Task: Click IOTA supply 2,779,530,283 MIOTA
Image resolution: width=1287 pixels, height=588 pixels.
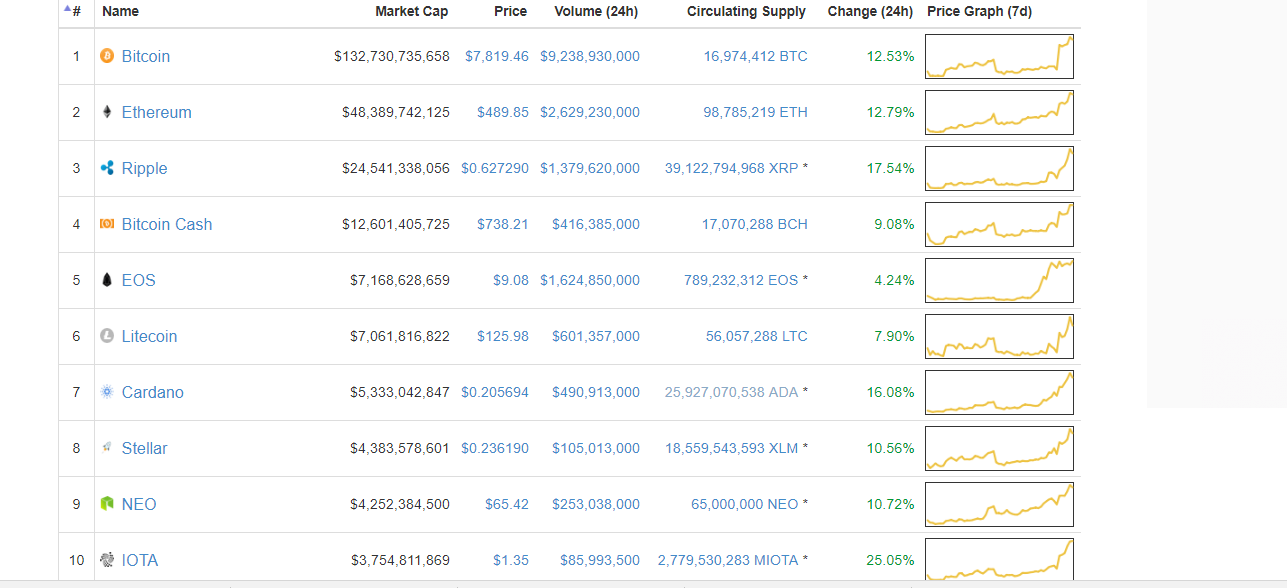Action: click(x=728, y=560)
